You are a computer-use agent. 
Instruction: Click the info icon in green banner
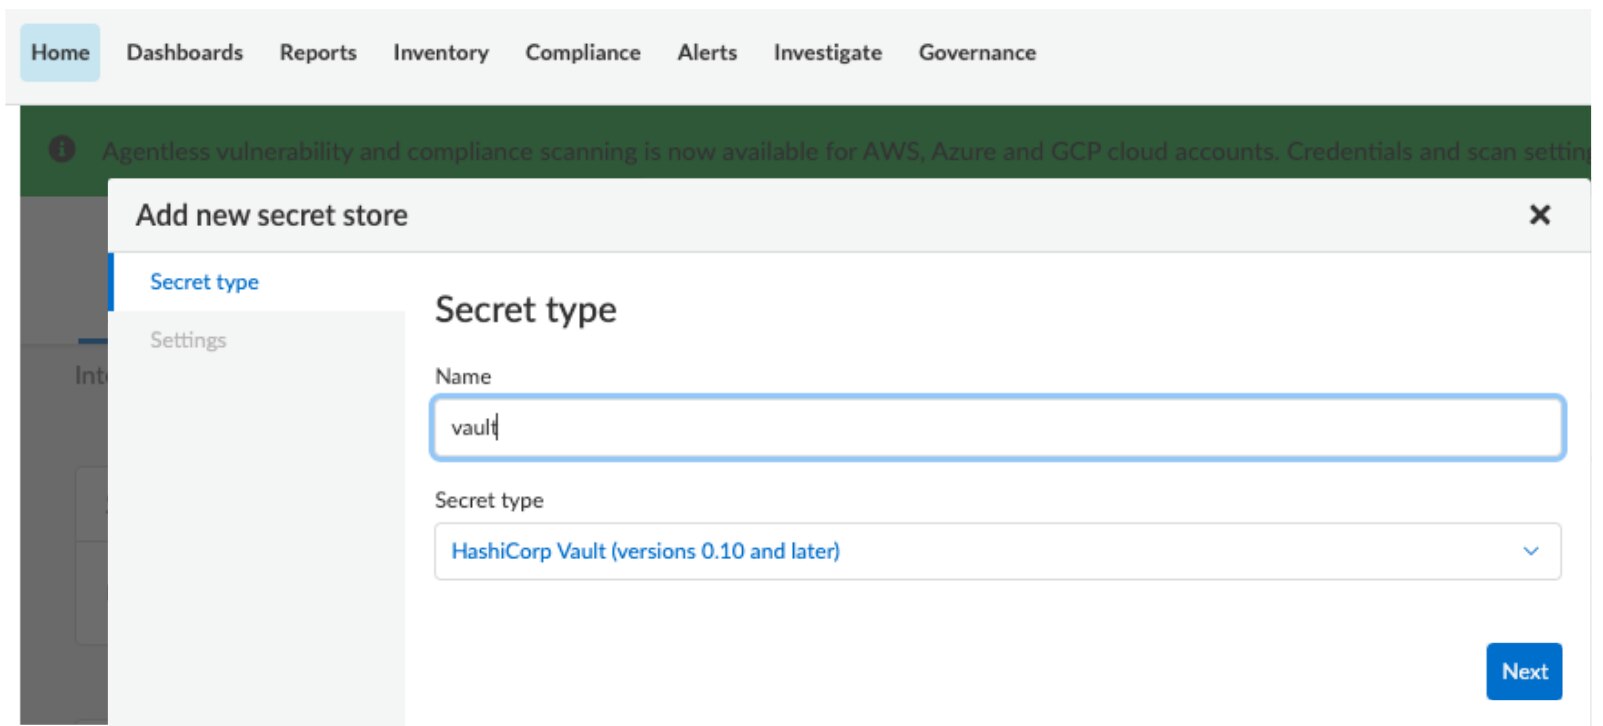pos(62,150)
